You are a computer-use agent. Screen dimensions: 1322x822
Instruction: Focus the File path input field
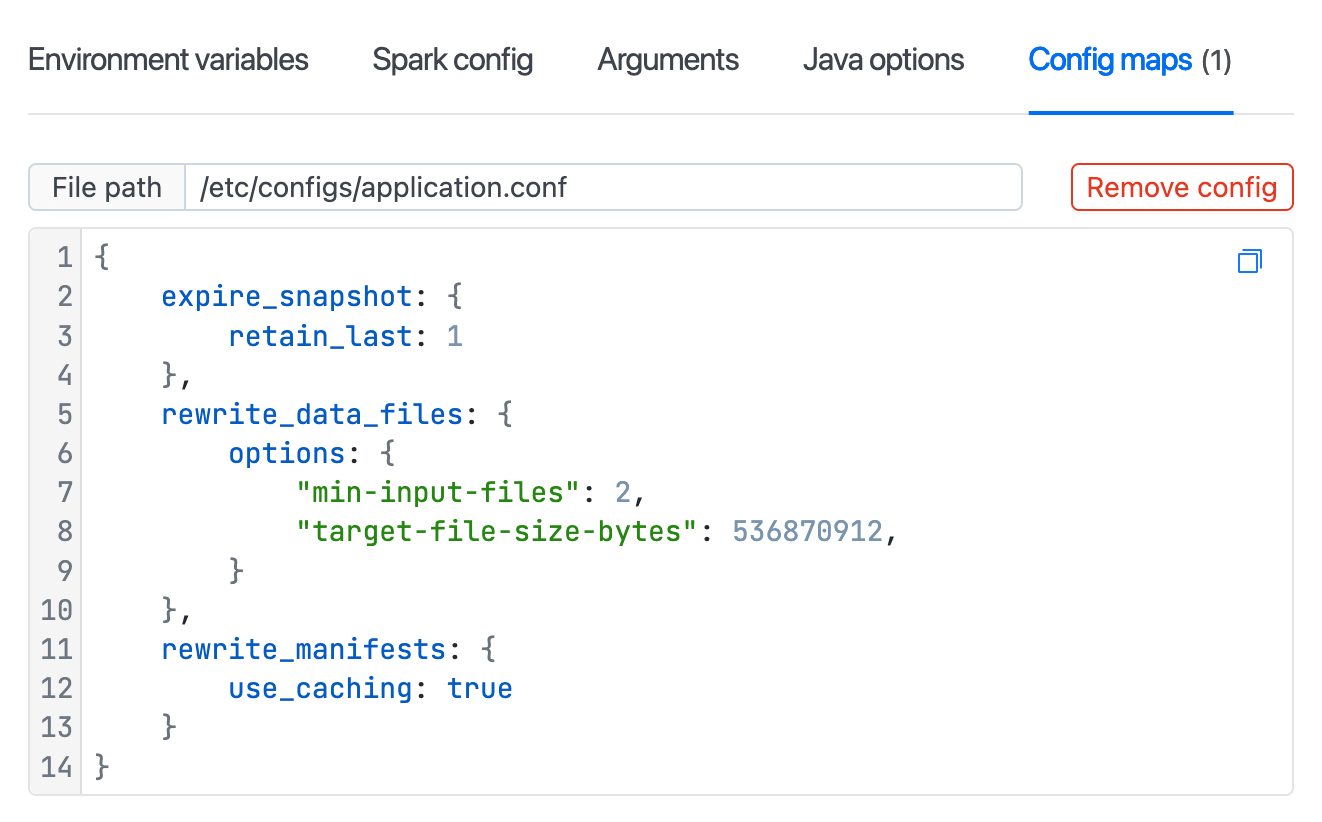coord(603,188)
